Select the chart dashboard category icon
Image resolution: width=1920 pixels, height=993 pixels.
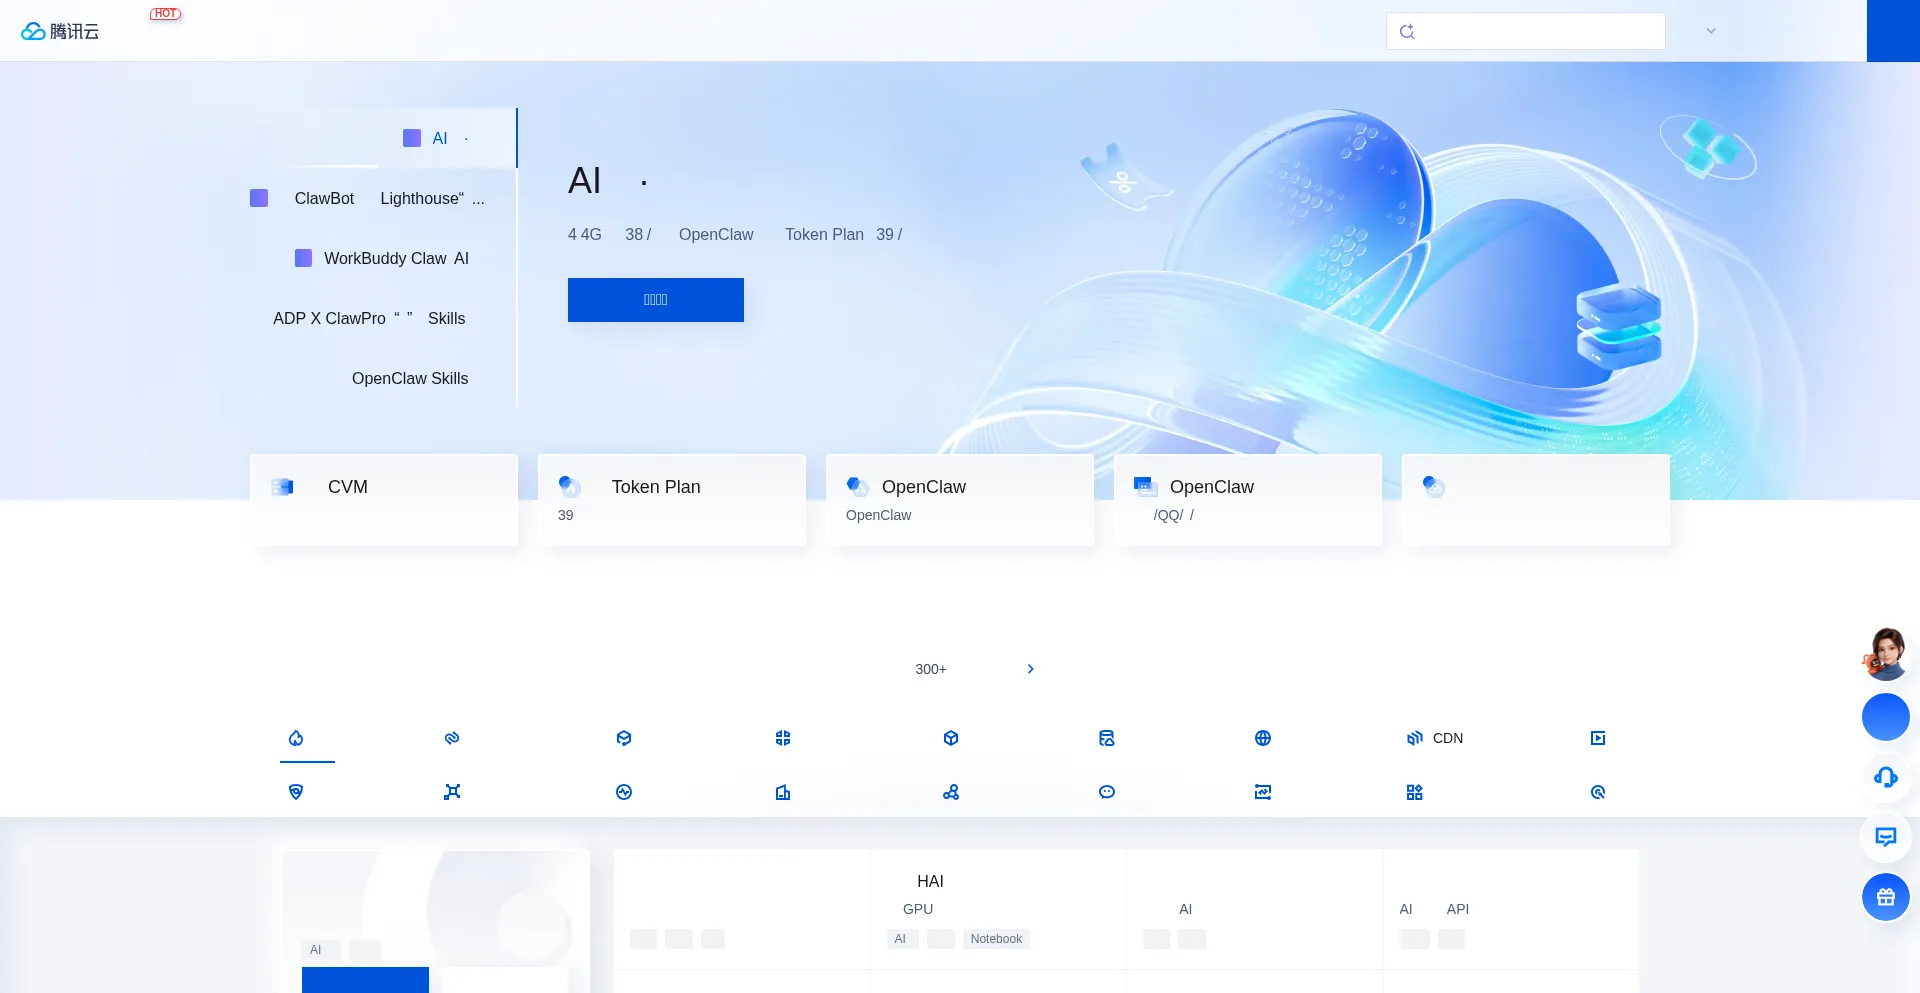click(x=1263, y=792)
